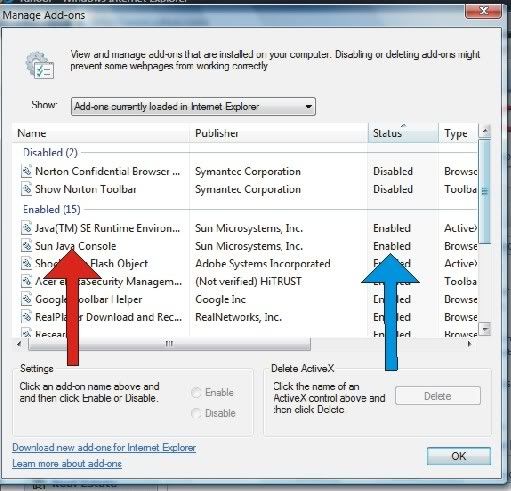Select the Norton Confidential Browser add-on name
Viewport: 511px width, 491px height.
coord(108,171)
